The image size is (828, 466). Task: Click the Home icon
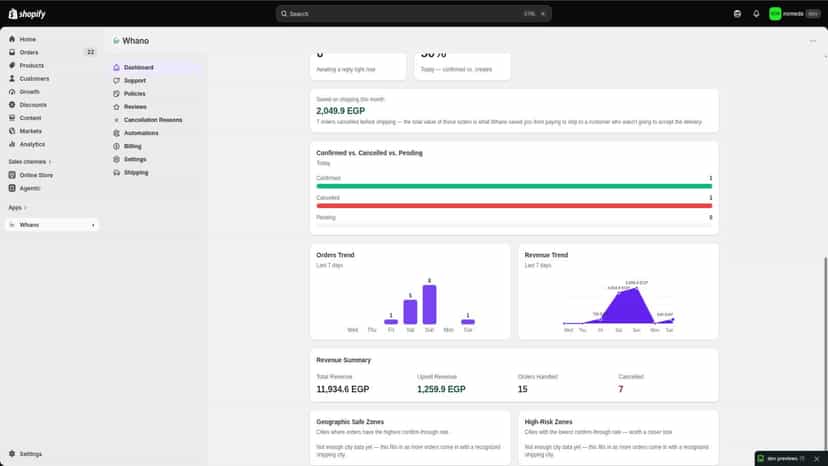click(x=12, y=39)
